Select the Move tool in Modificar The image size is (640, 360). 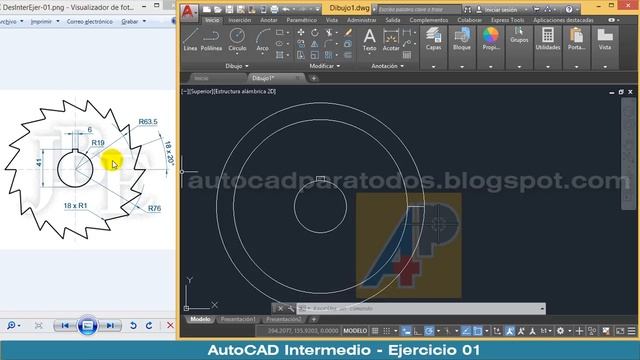coord(301,32)
